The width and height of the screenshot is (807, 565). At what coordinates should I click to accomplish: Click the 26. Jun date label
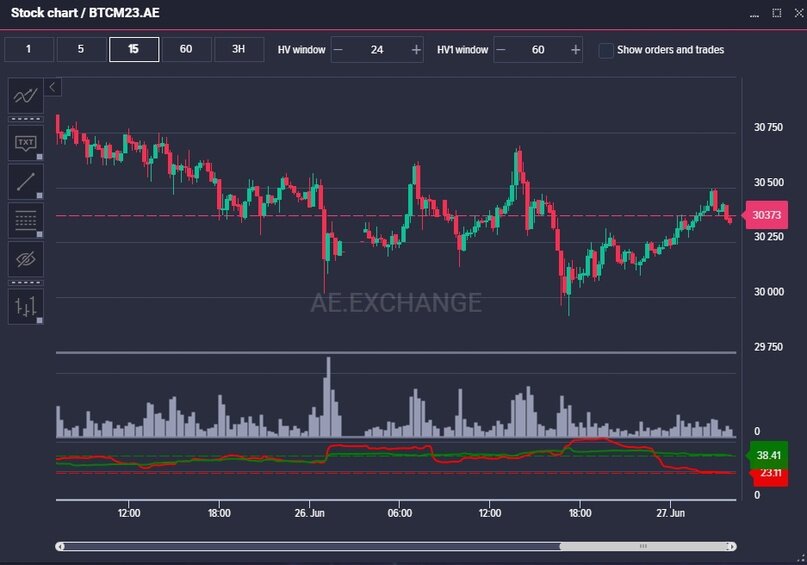click(310, 513)
